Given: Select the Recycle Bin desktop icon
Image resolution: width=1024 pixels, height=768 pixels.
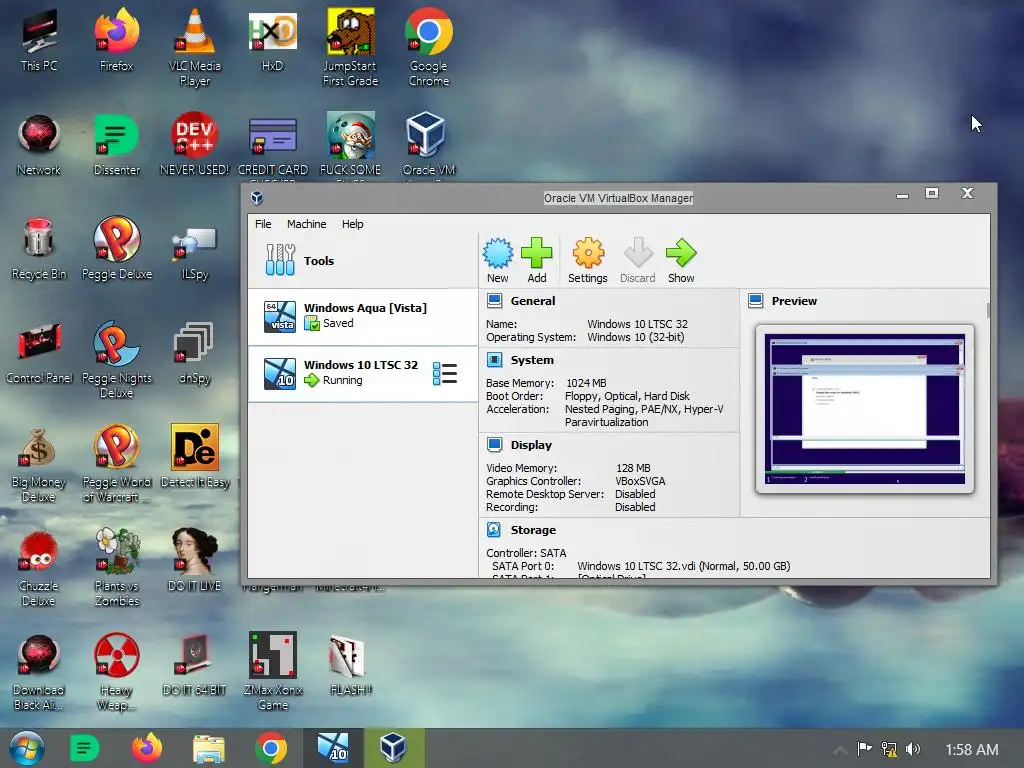Looking at the screenshot, I should click(x=39, y=249).
